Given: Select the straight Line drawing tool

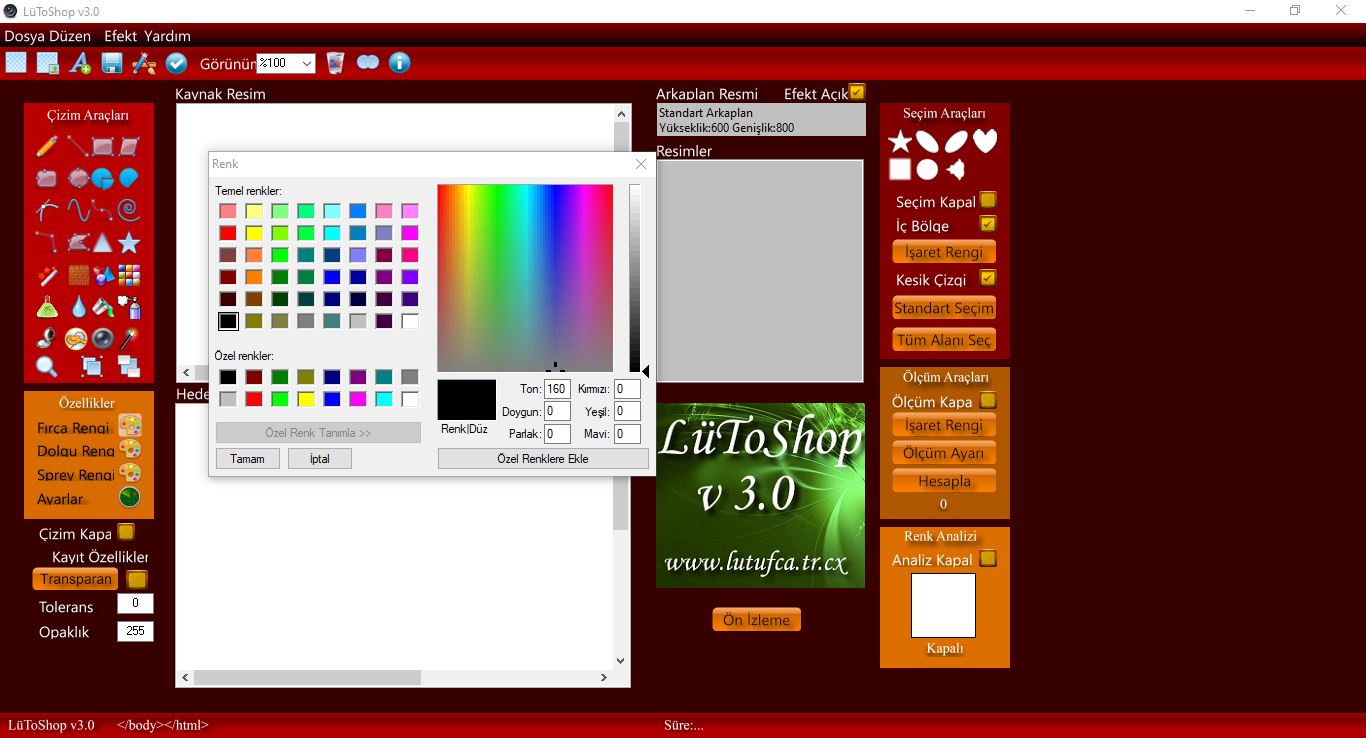Looking at the screenshot, I should point(76,147).
